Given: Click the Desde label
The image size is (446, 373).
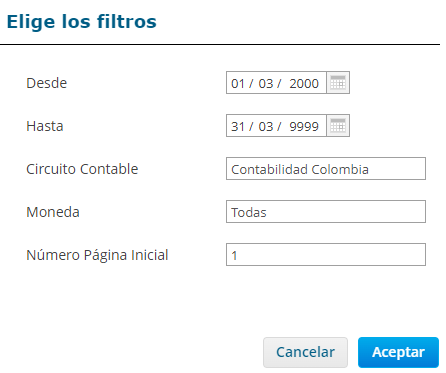Looking at the screenshot, I should point(47,83).
